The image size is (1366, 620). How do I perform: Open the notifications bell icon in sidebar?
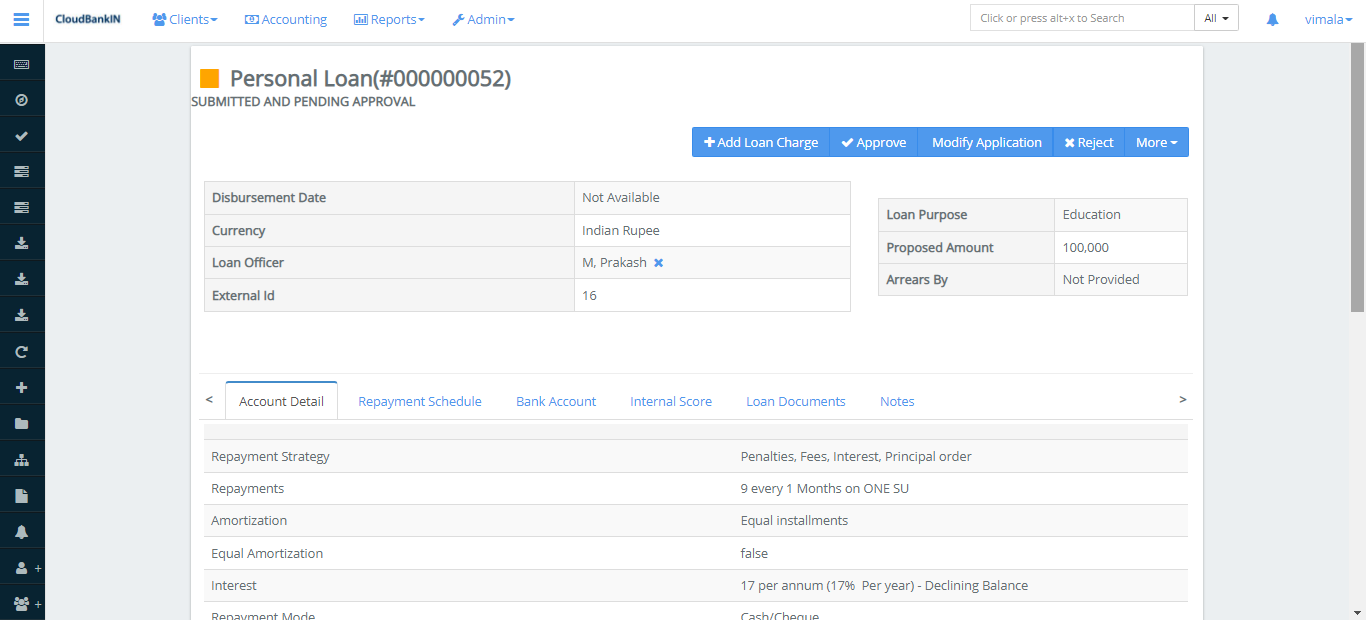coord(21,531)
